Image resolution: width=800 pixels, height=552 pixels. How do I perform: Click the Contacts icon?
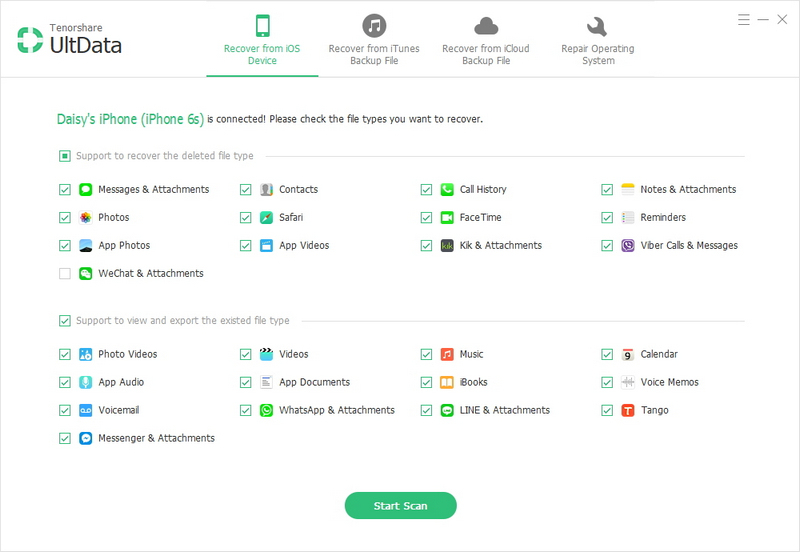266,190
